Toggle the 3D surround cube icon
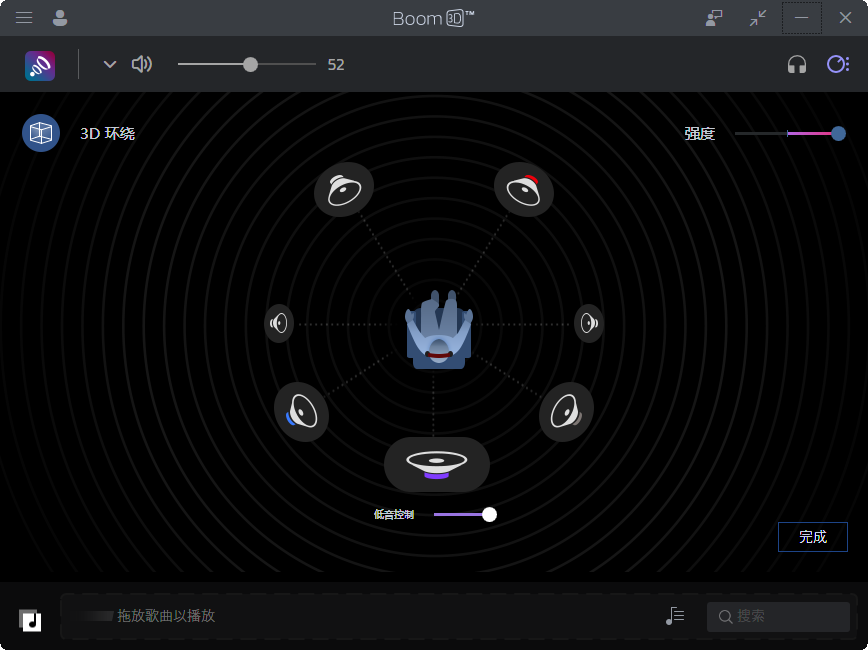The width and height of the screenshot is (868, 650). 41,133
